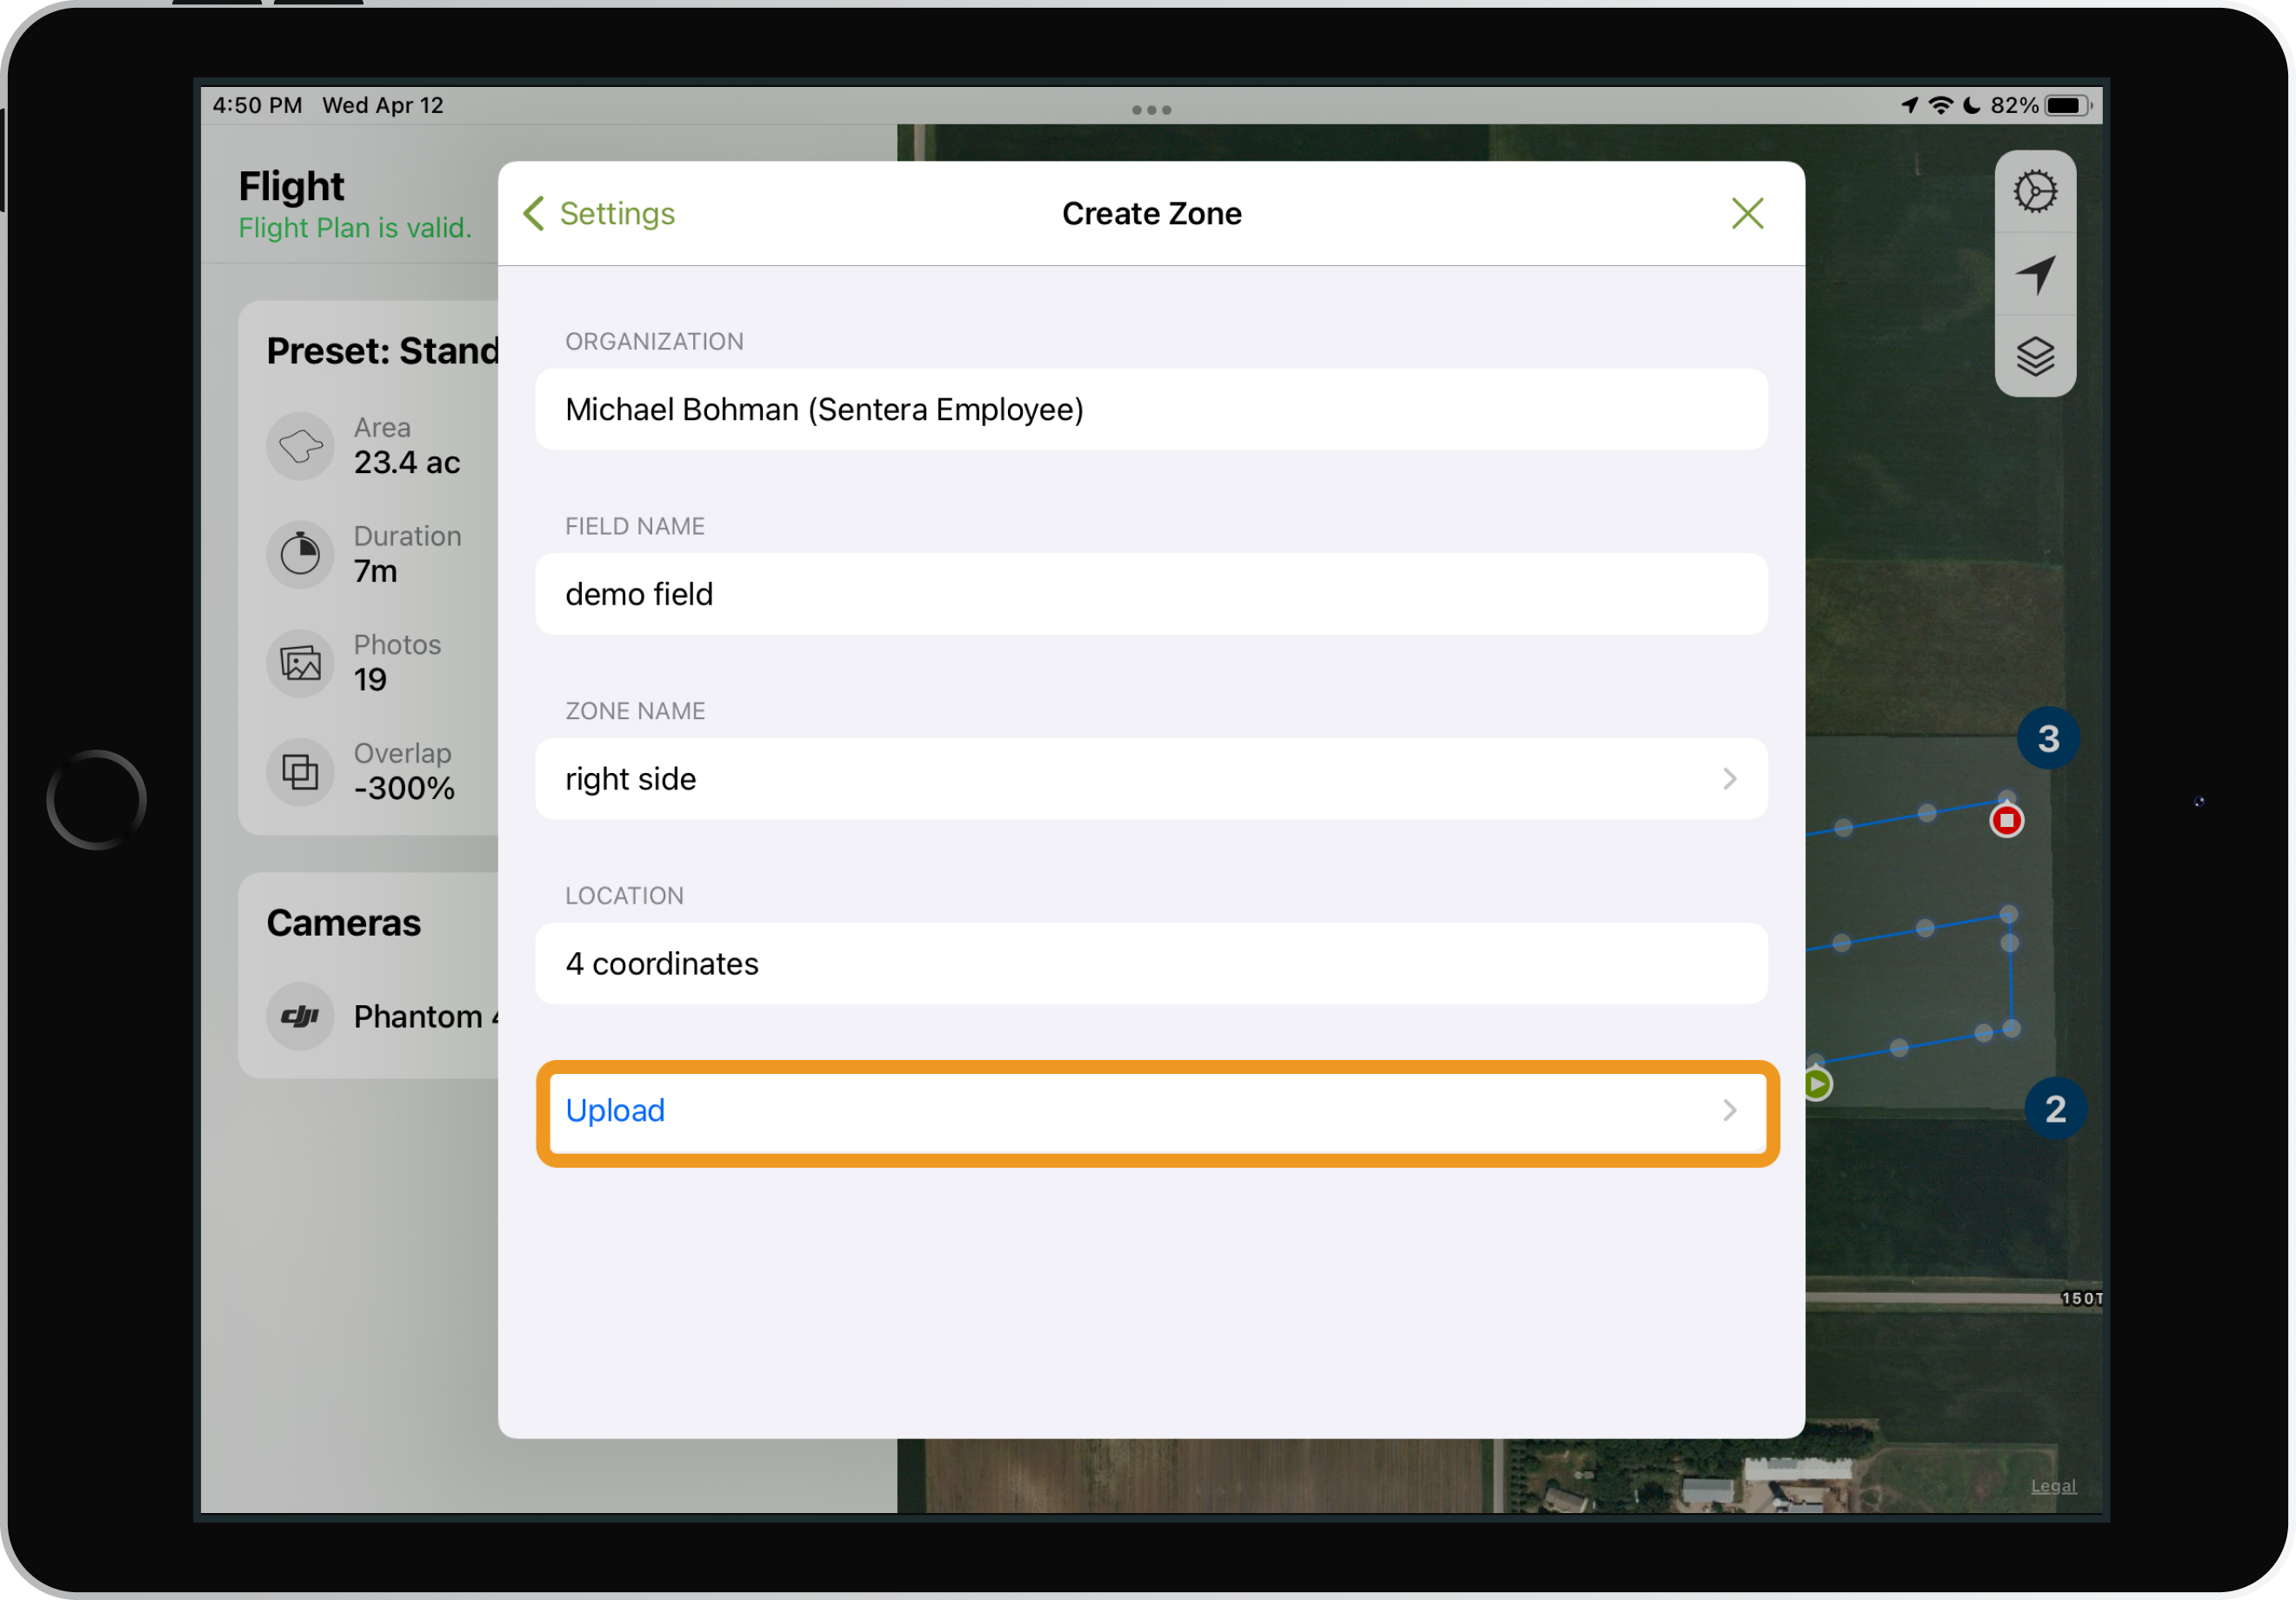2296x1600 pixels.
Task: Open map settings gear icon
Action: pos(2035,191)
